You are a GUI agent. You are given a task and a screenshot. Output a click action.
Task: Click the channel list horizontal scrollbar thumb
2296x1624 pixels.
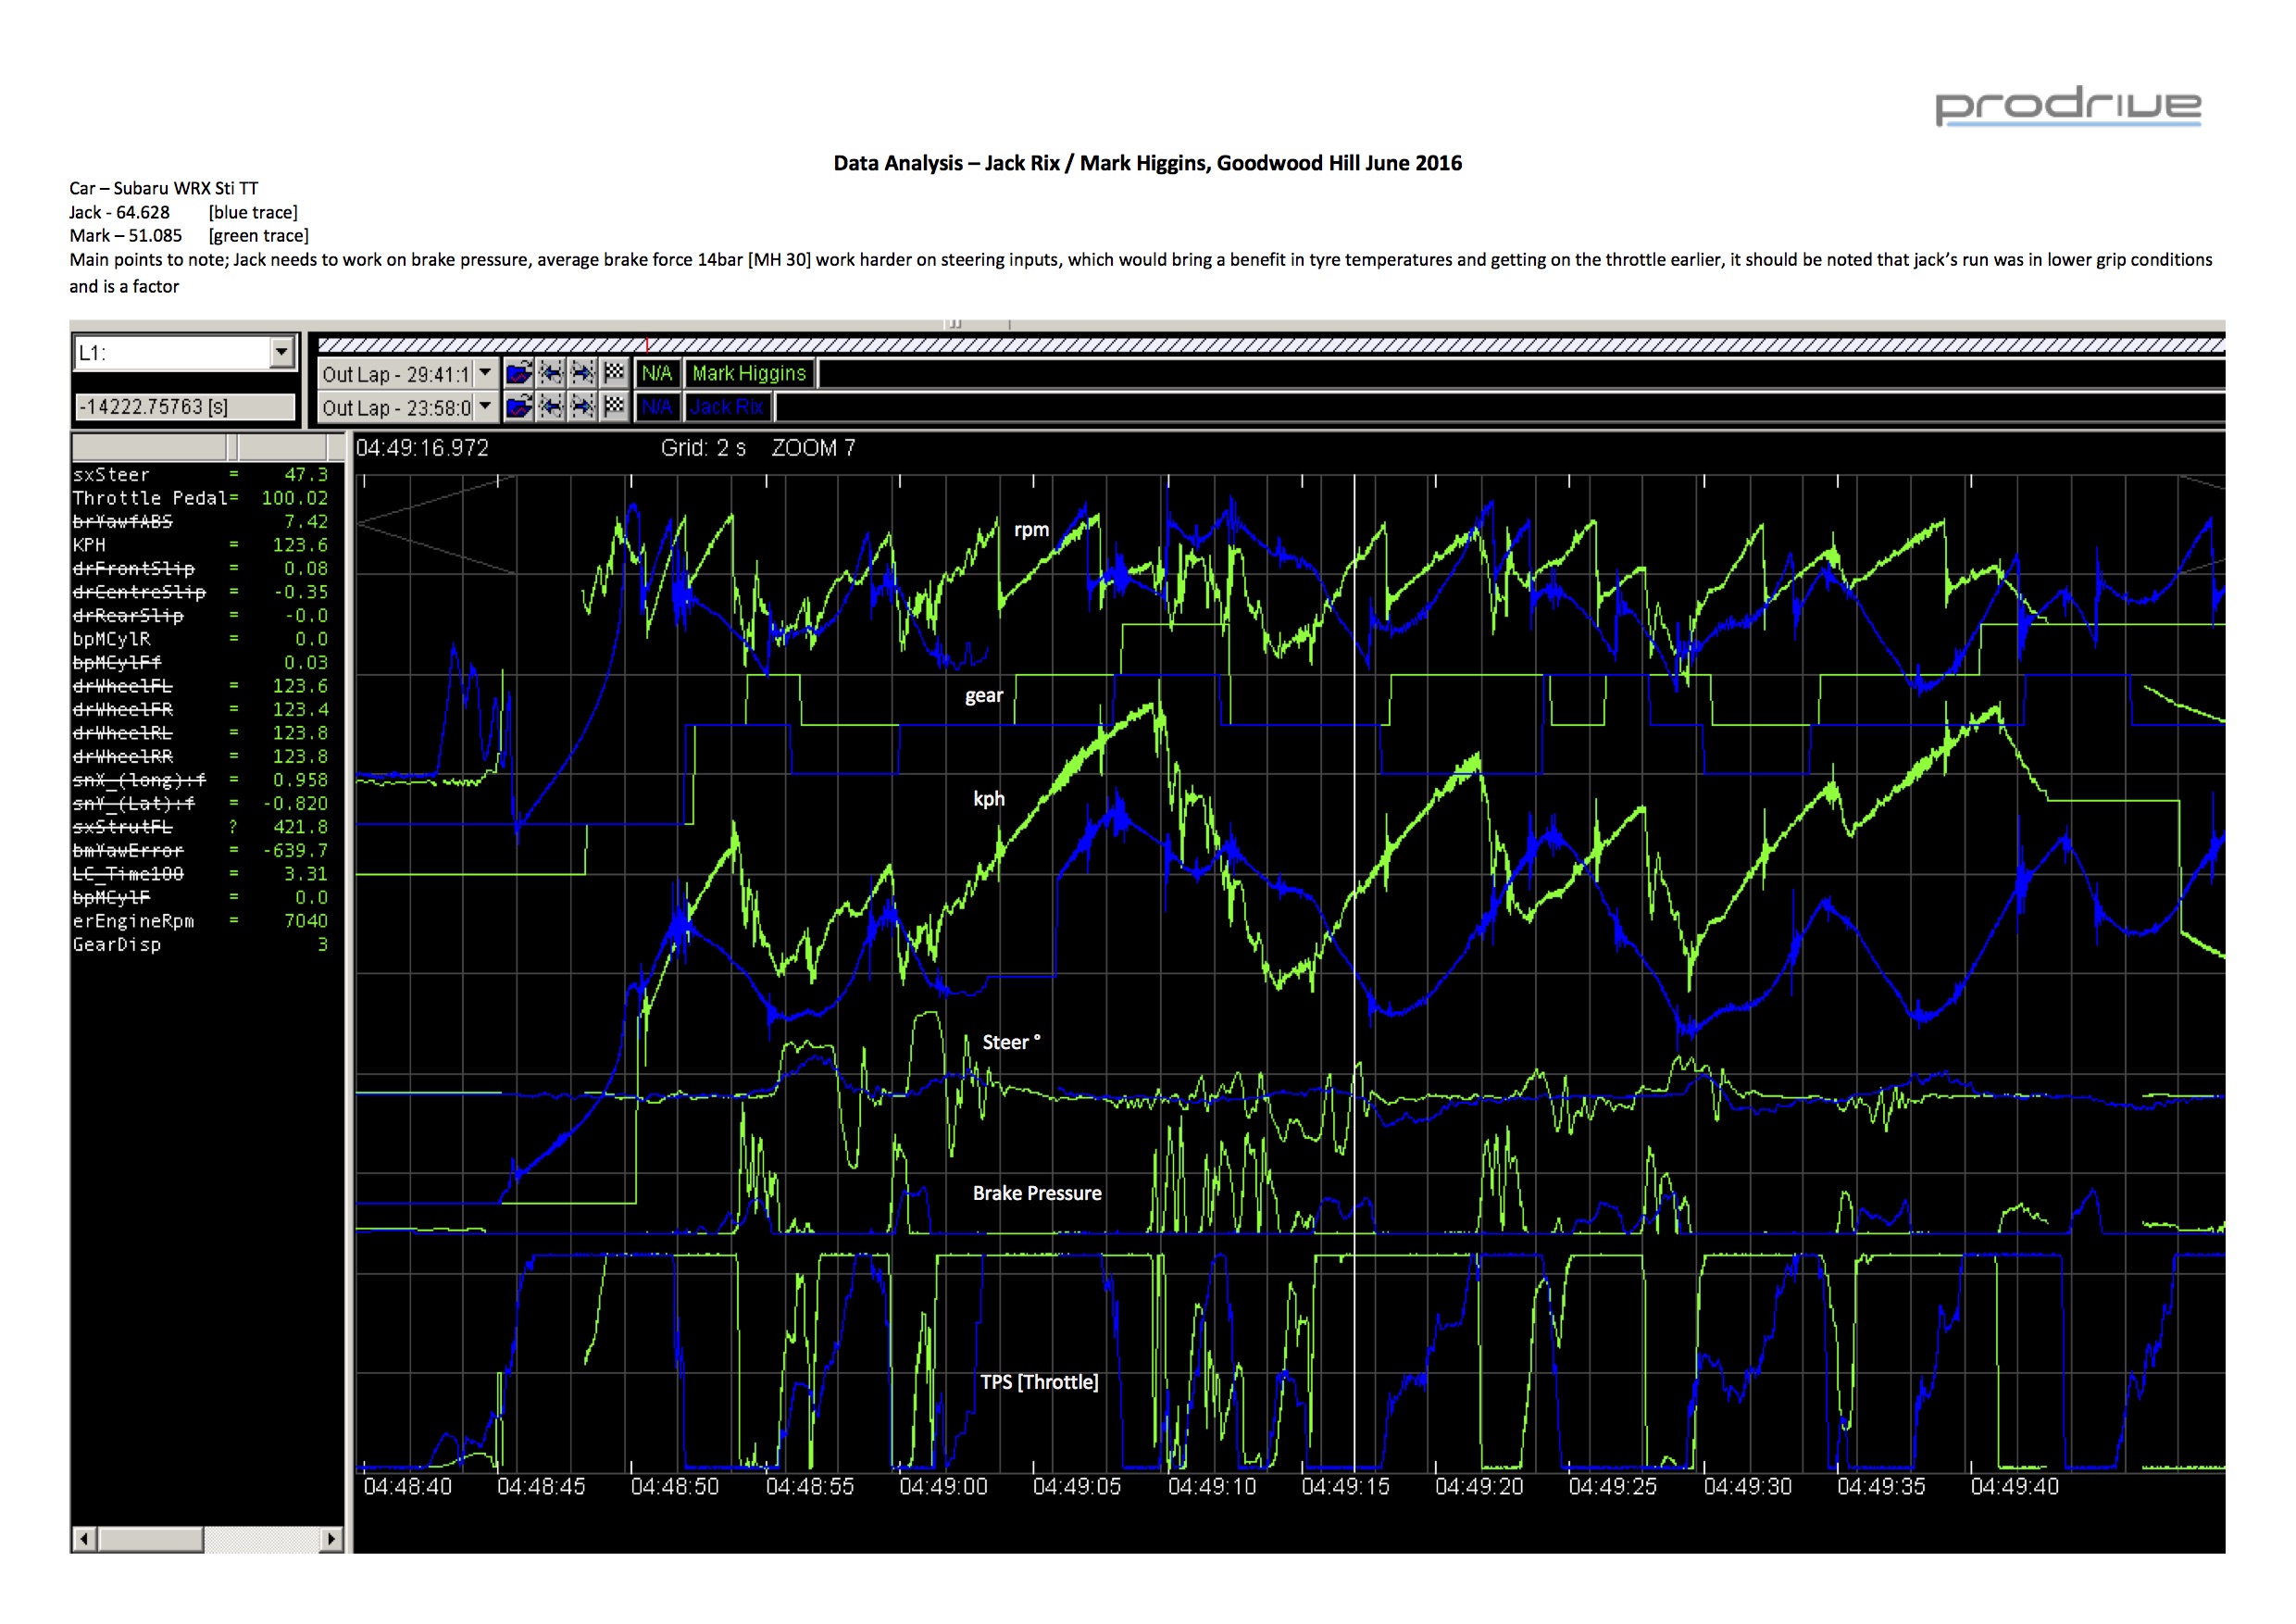coord(150,1539)
